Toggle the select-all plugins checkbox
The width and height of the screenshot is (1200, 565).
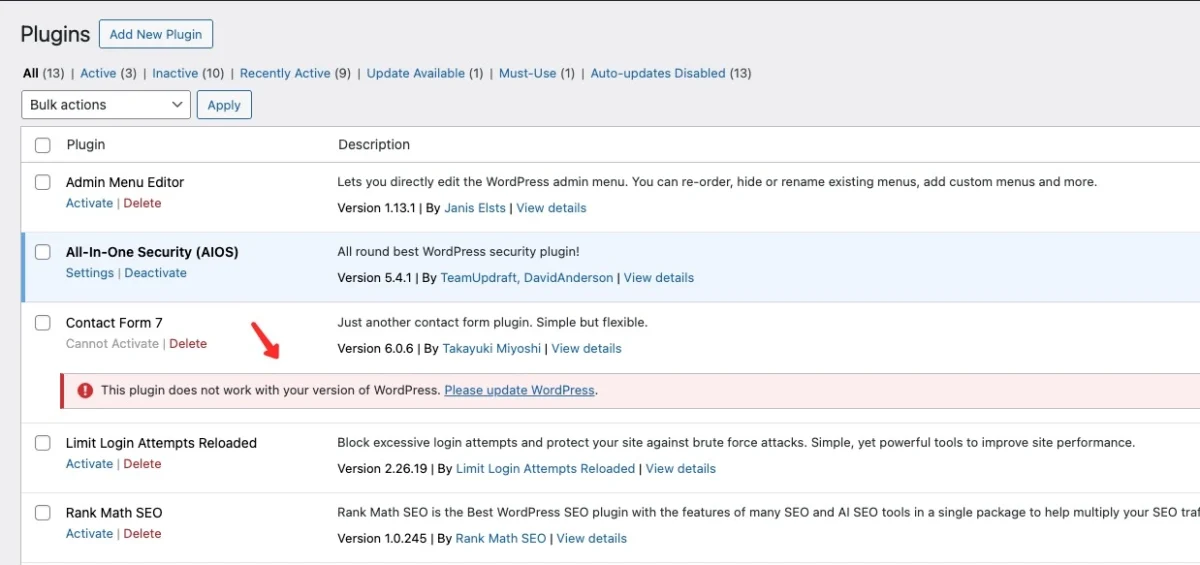(43, 145)
